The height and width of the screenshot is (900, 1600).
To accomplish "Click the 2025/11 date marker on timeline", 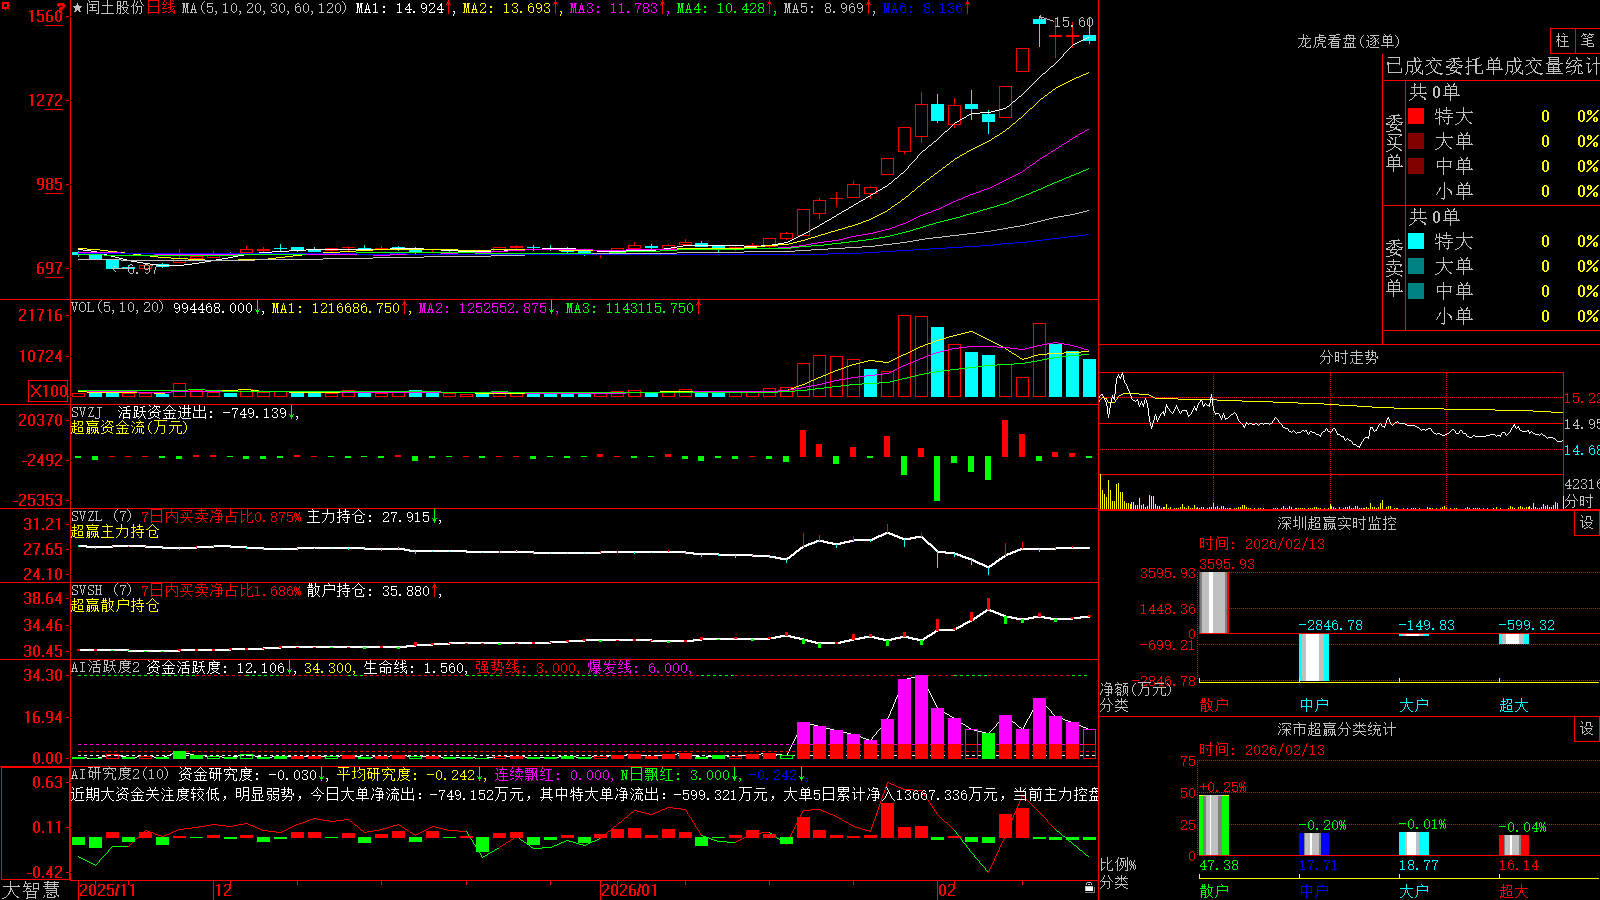I will tap(107, 890).
